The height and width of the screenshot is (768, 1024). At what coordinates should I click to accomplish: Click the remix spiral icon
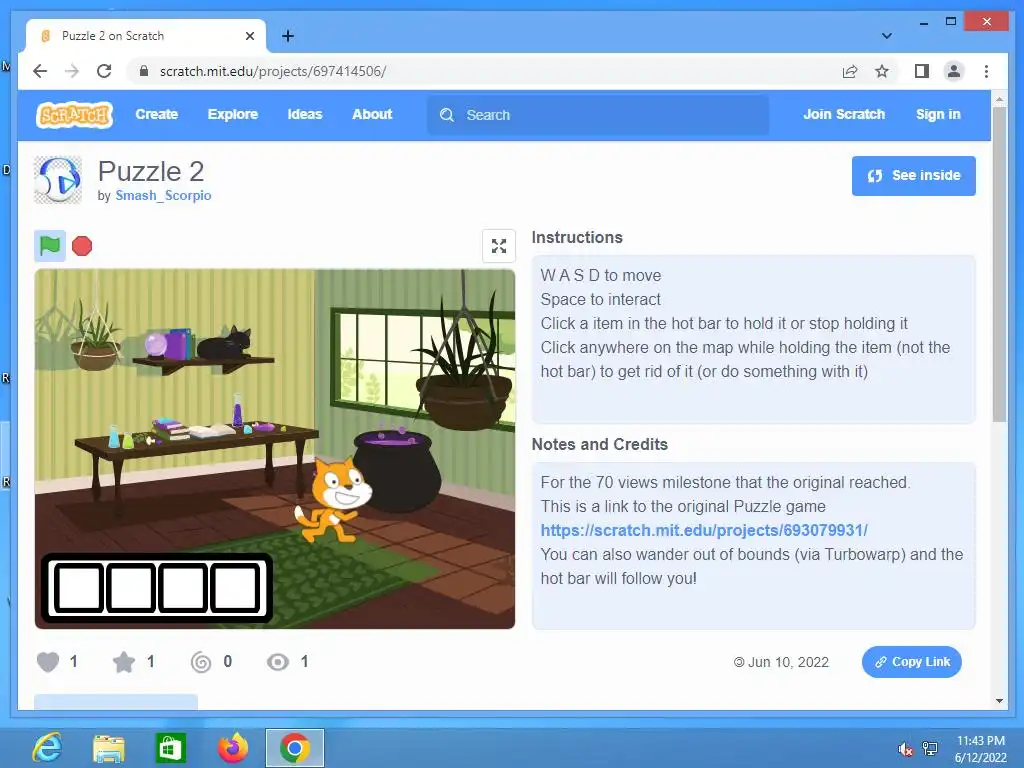201,662
